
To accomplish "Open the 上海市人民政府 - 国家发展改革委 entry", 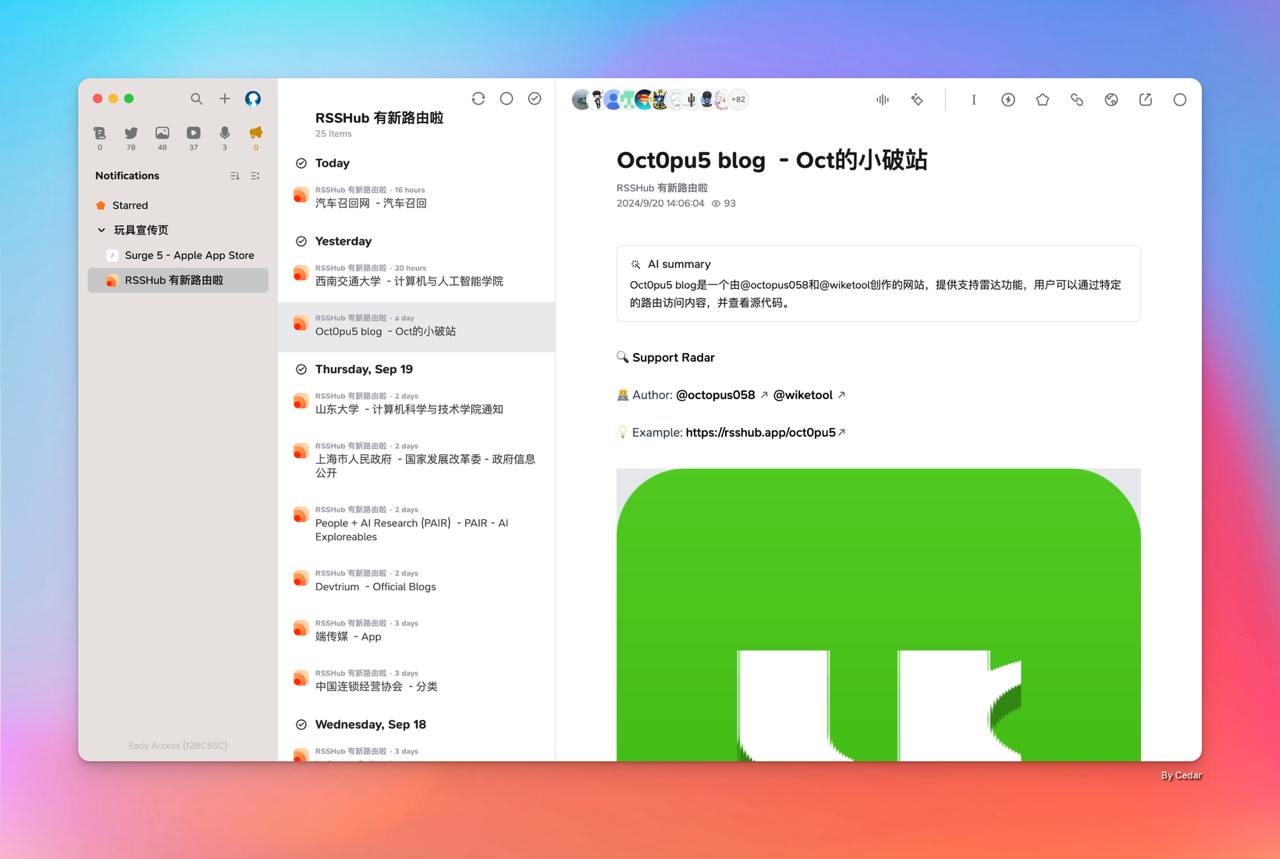I will coord(416,460).
